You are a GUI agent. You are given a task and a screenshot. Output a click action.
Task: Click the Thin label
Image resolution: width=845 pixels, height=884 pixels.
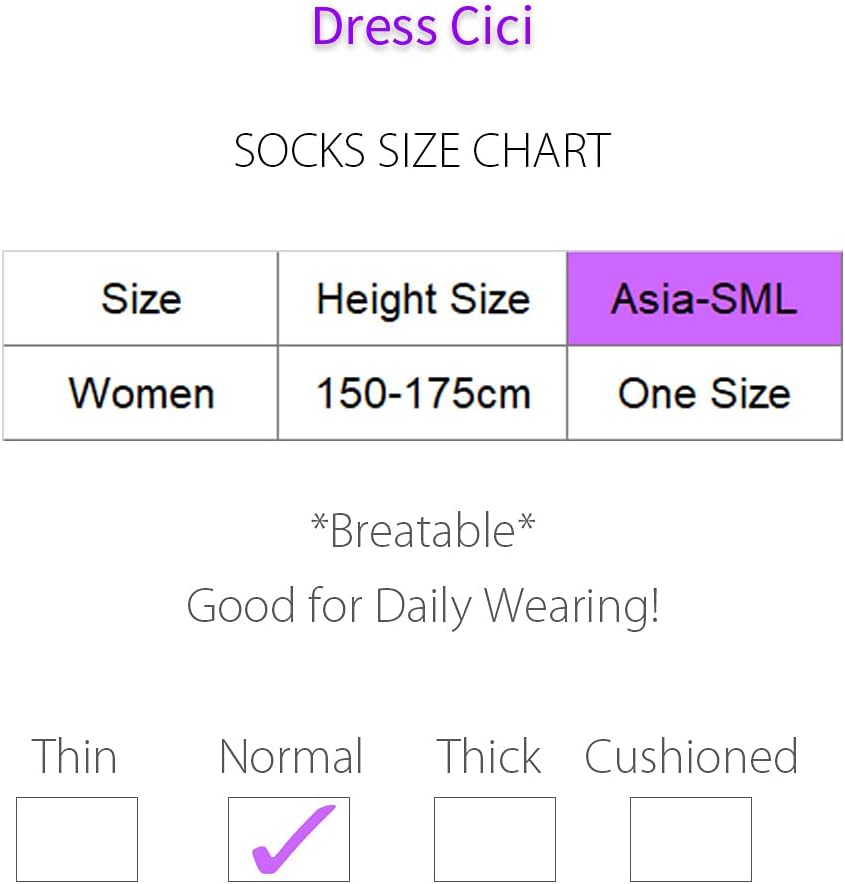pyautogui.click(x=74, y=756)
